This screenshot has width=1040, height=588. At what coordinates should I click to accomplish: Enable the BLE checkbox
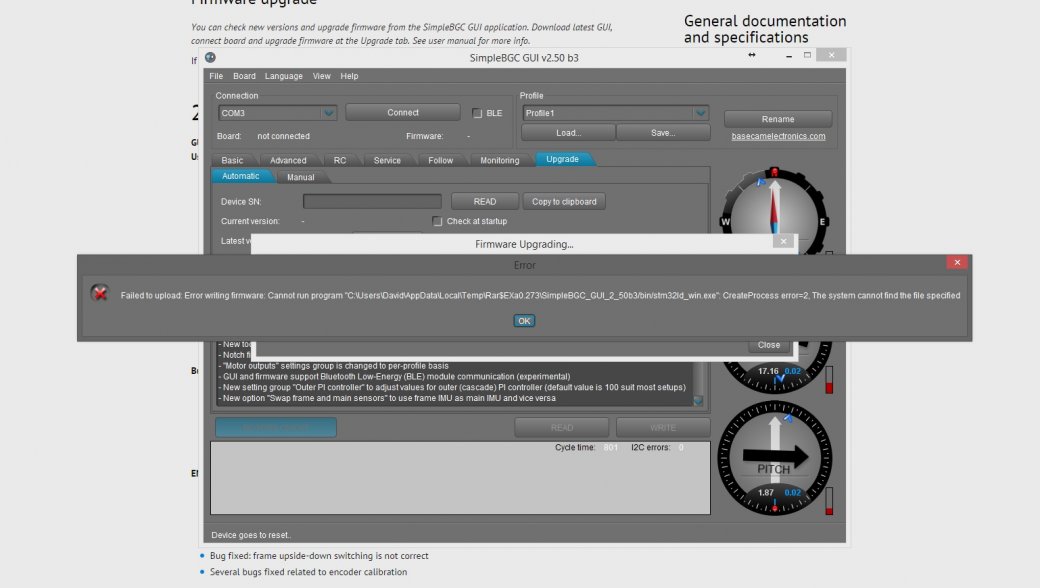point(477,113)
